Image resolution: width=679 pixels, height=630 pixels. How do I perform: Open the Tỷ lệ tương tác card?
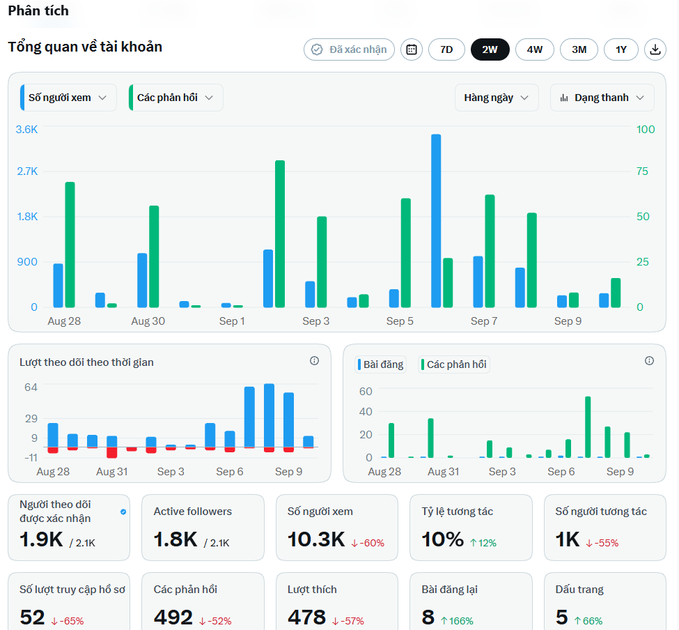[471, 527]
